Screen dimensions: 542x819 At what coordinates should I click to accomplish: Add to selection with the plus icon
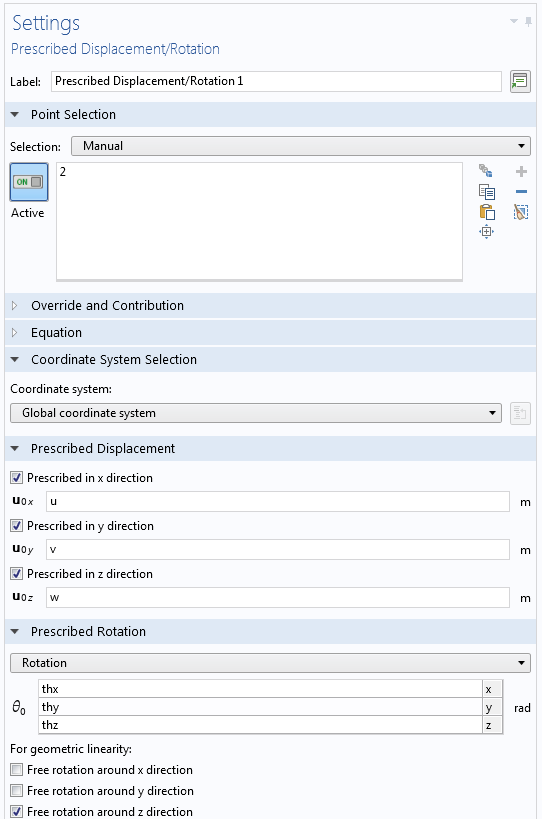click(521, 171)
